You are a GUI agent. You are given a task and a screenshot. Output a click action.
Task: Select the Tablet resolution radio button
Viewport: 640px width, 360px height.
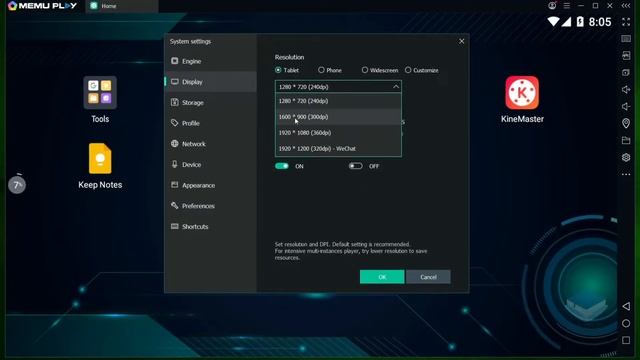[x=278, y=70]
